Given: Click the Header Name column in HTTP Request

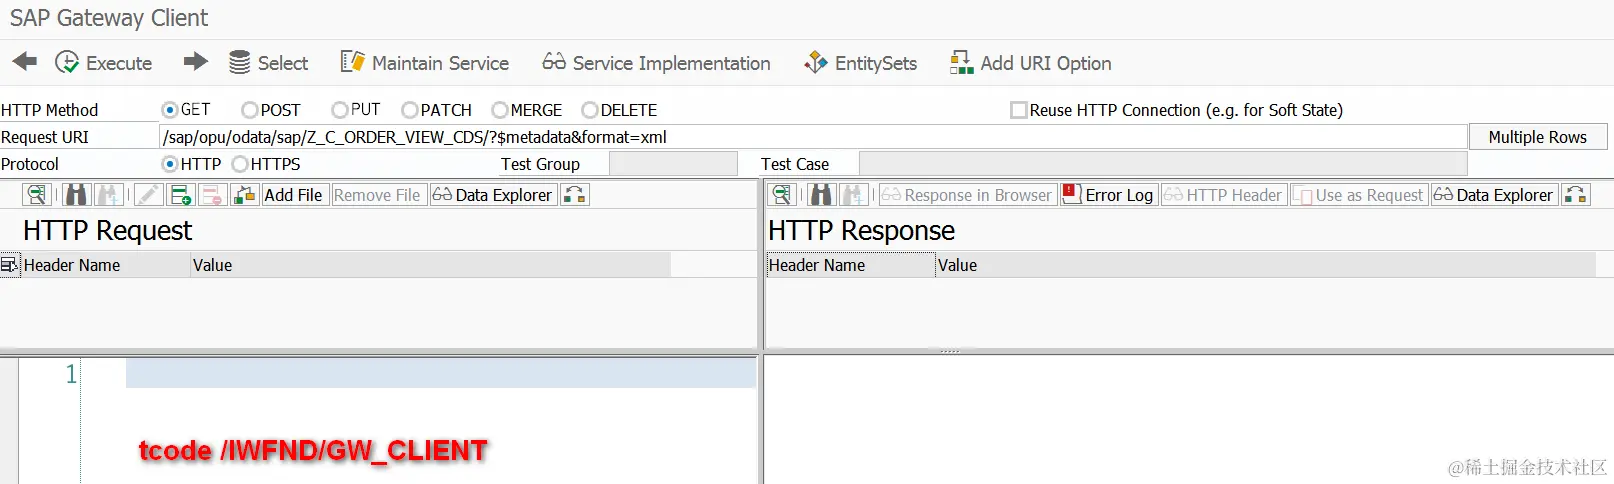Looking at the screenshot, I should [x=106, y=265].
